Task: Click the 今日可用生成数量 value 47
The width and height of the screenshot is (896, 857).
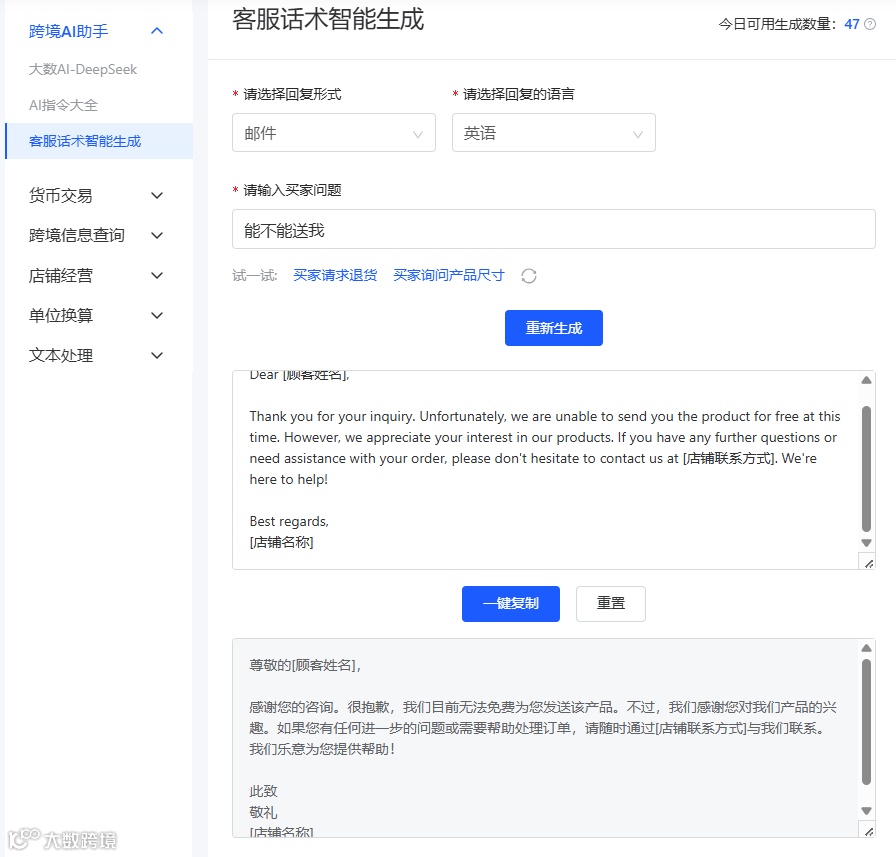Action: (x=851, y=24)
